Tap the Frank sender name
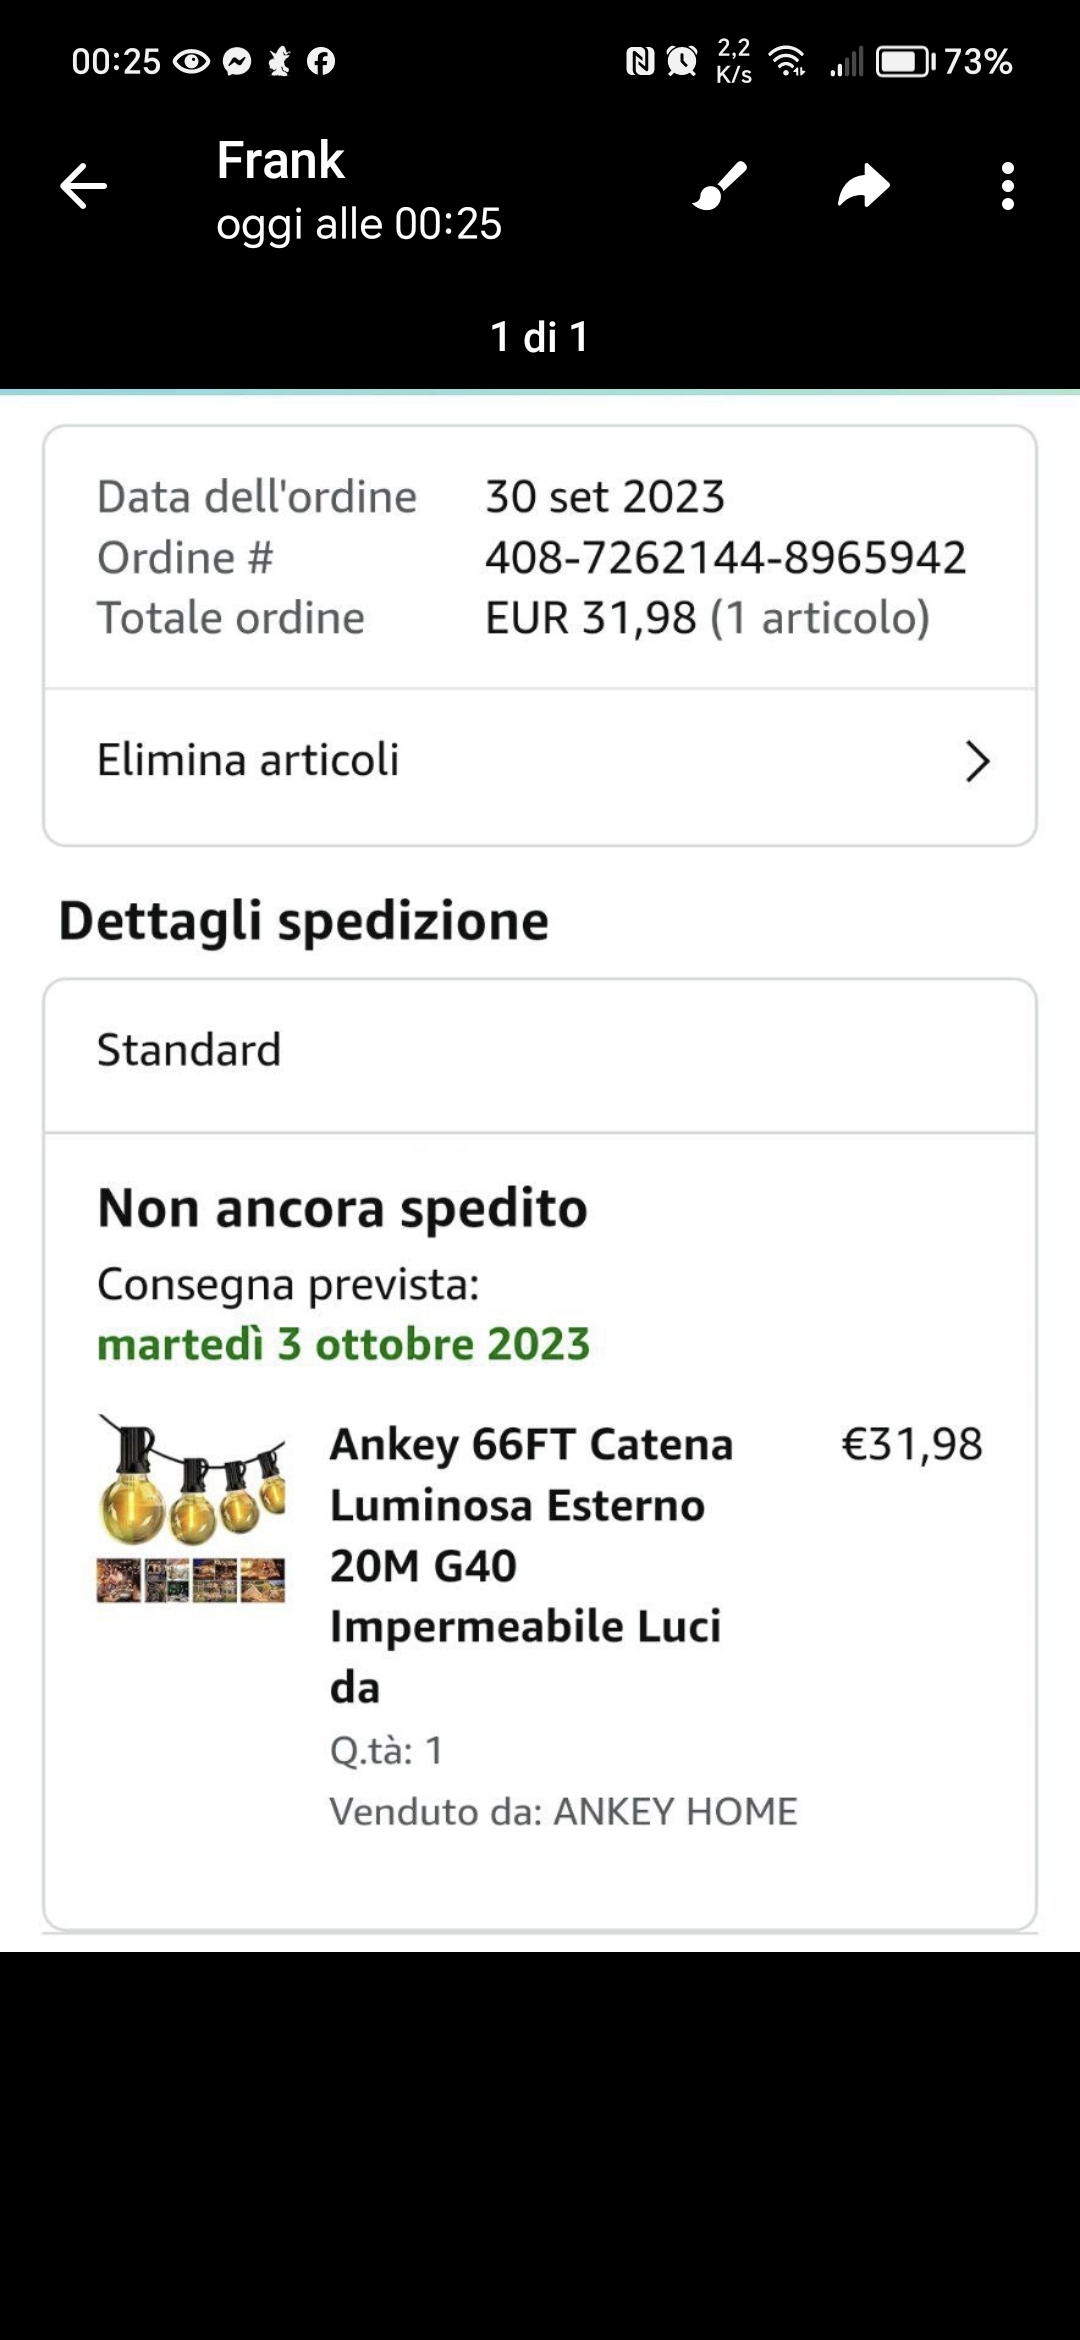This screenshot has width=1080, height=2340. click(281, 161)
